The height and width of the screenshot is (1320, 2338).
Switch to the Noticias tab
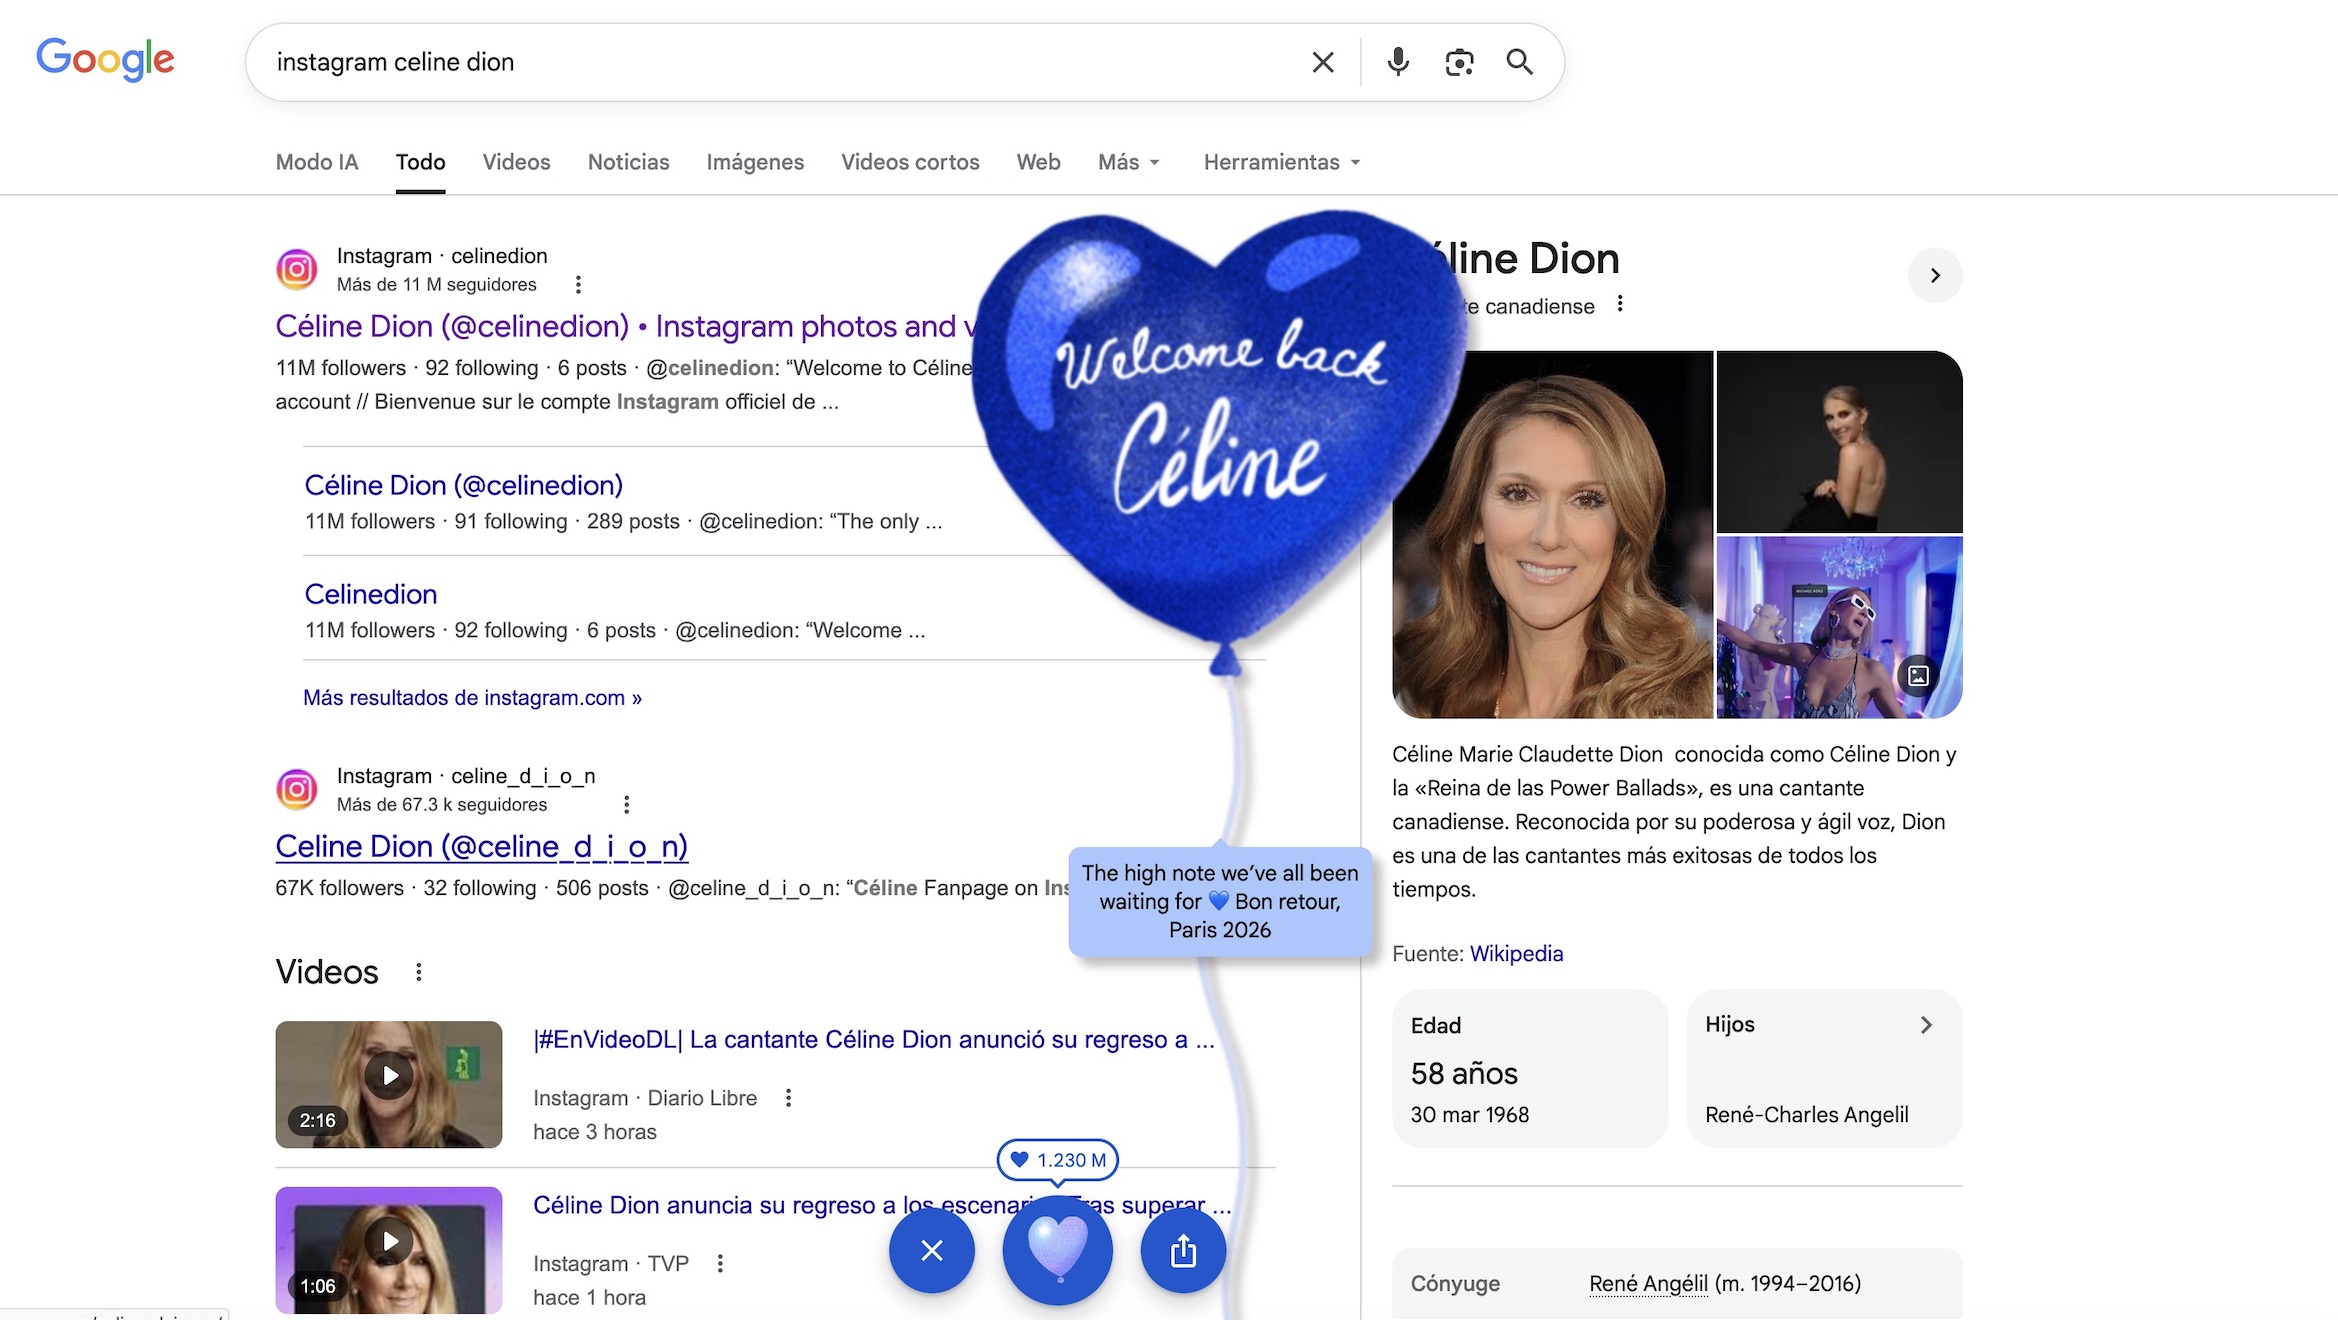coord(628,162)
